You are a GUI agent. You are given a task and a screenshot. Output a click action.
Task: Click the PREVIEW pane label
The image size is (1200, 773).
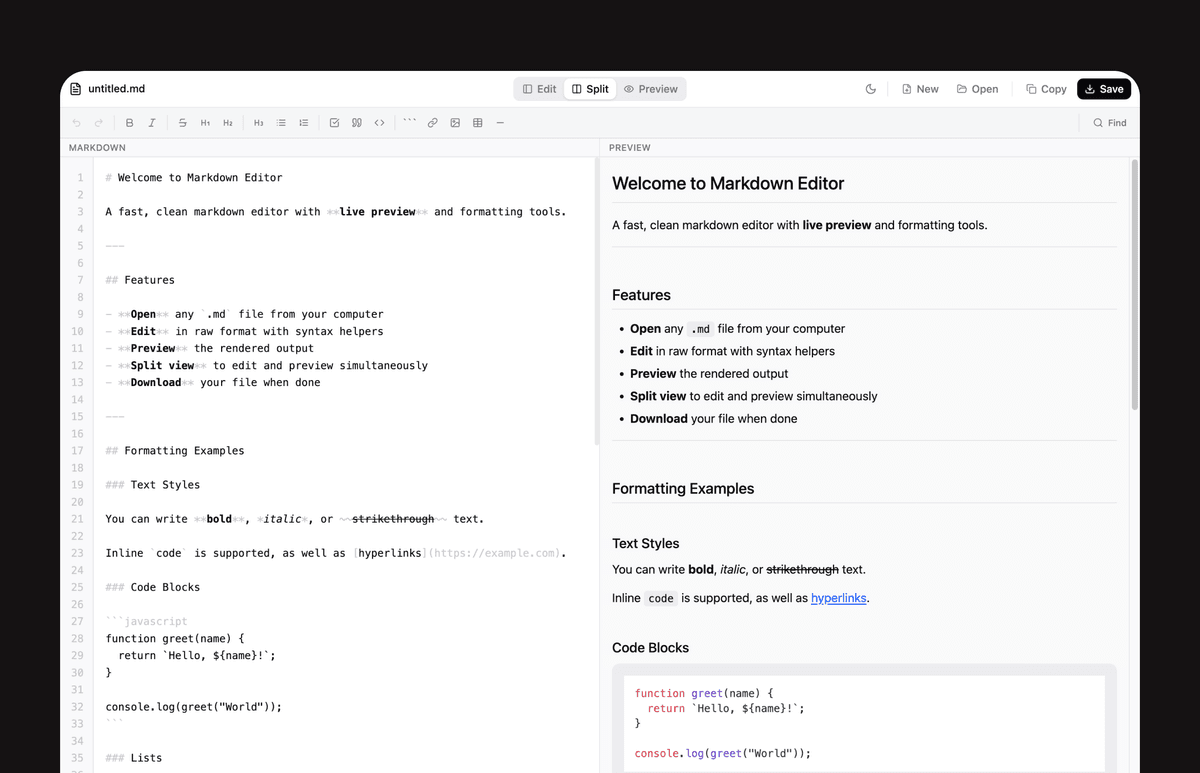pyautogui.click(x=630, y=148)
